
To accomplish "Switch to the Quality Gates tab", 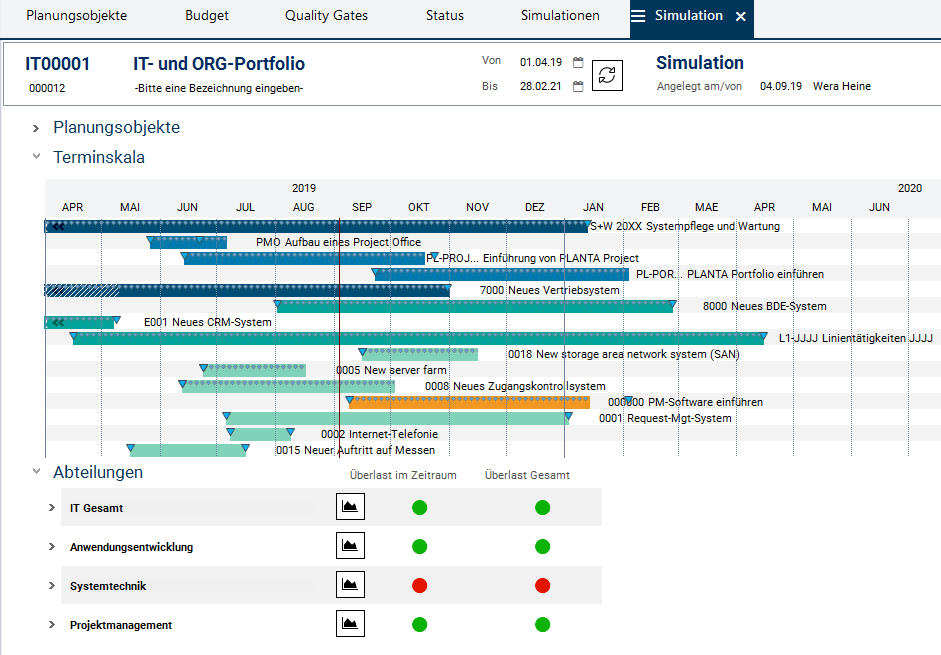I will pyautogui.click(x=326, y=16).
